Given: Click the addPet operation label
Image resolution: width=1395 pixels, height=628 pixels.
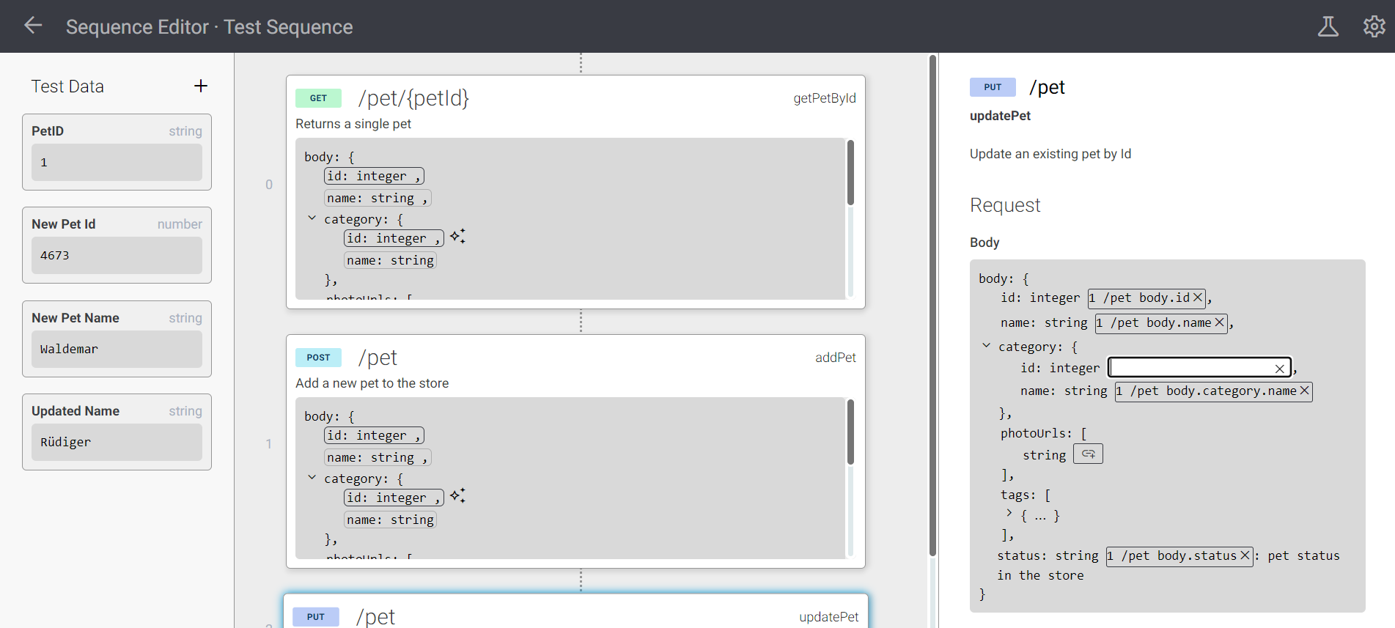Looking at the screenshot, I should coord(835,357).
